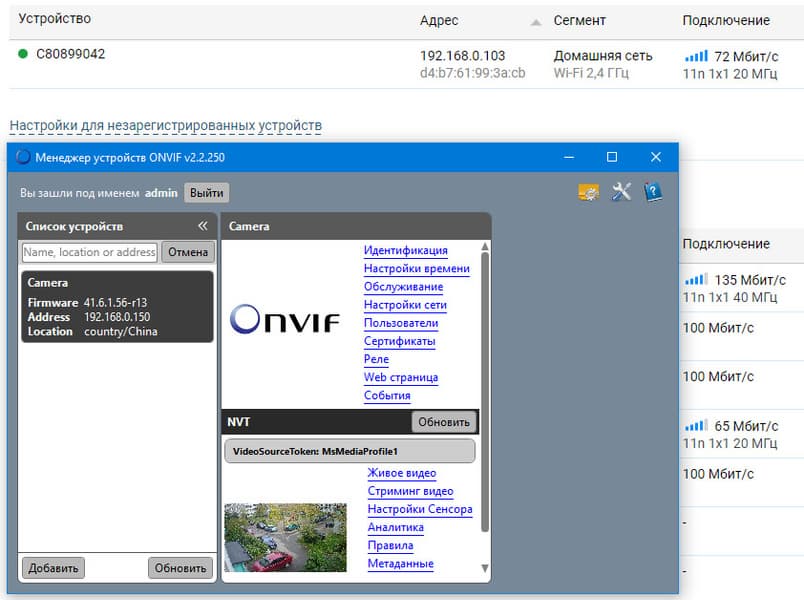This screenshot has width=804, height=600.
Task: Open the Настройки сети link
Action: pyautogui.click(x=405, y=305)
